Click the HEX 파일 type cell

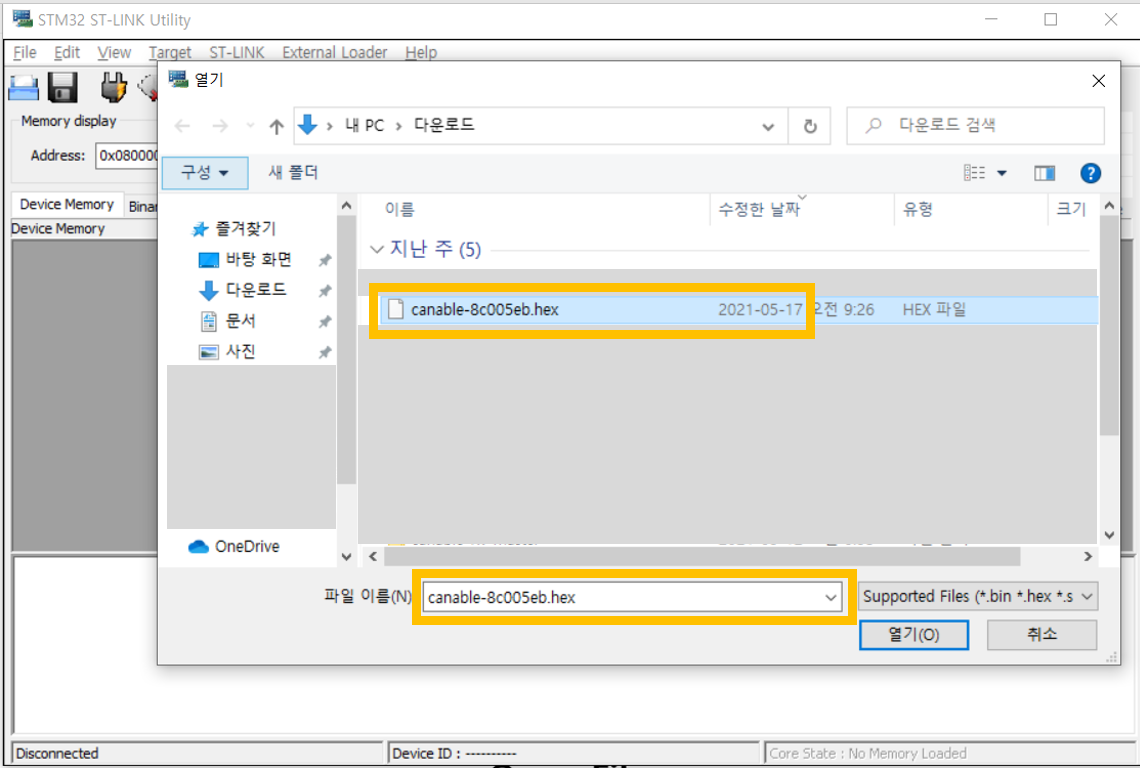click(x=934, y=310)
